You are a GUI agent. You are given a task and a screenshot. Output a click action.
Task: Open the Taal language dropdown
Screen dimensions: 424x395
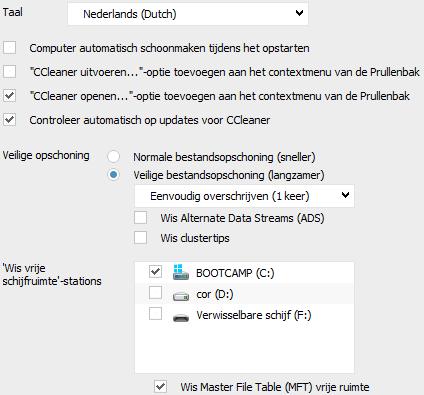[188, 14]
